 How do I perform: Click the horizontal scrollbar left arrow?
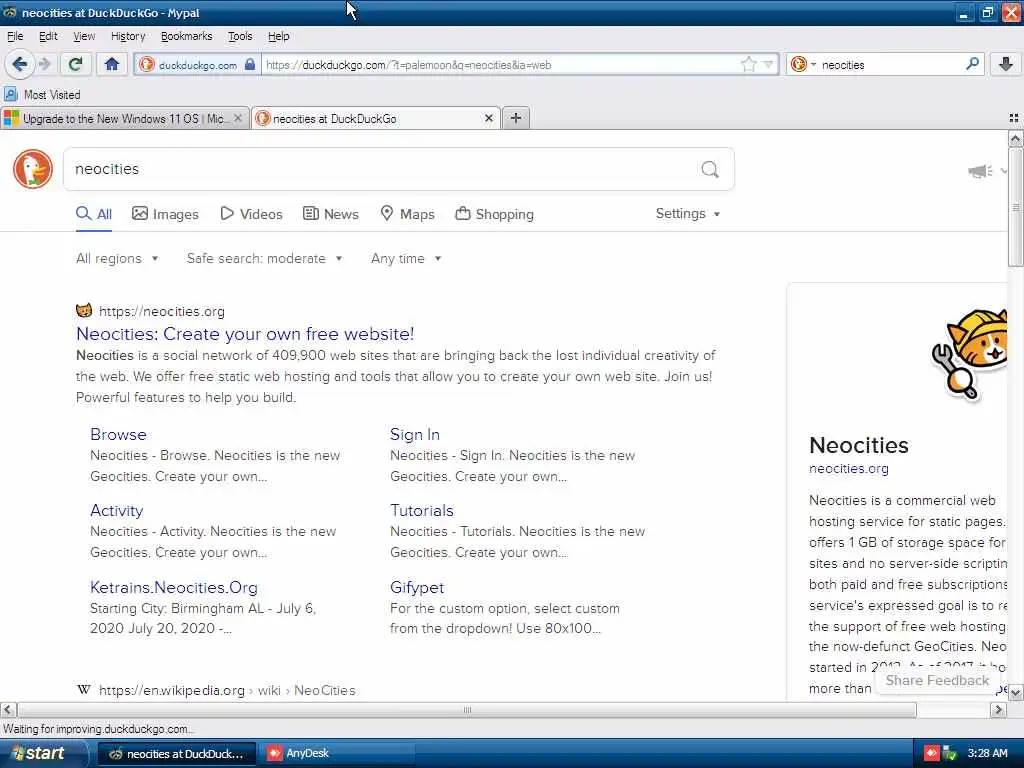click(x=8, y=709)
